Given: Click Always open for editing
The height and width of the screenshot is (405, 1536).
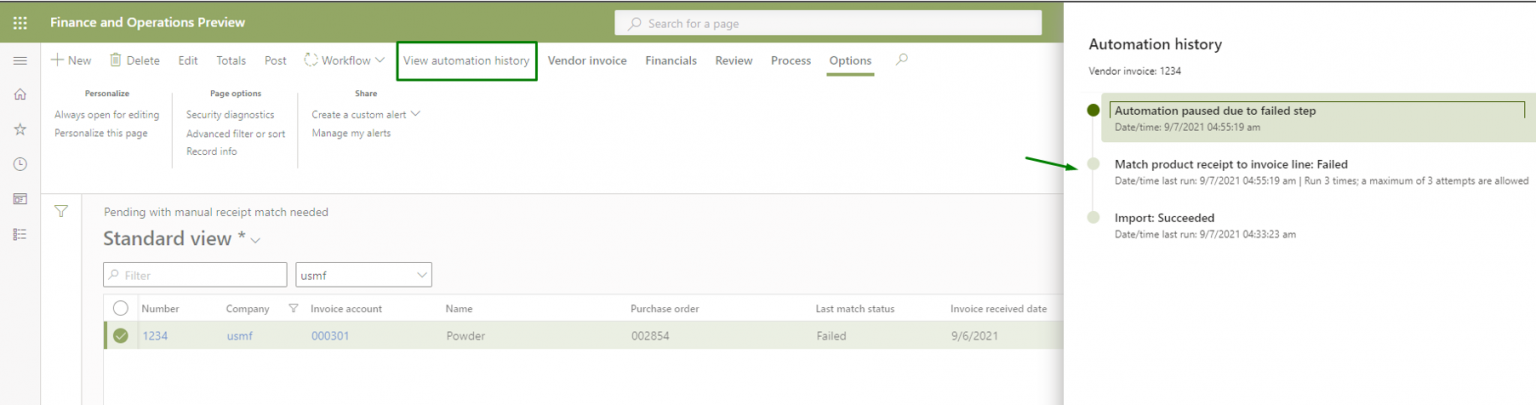Looking at the screenshot, I should [x=107, y=115].
